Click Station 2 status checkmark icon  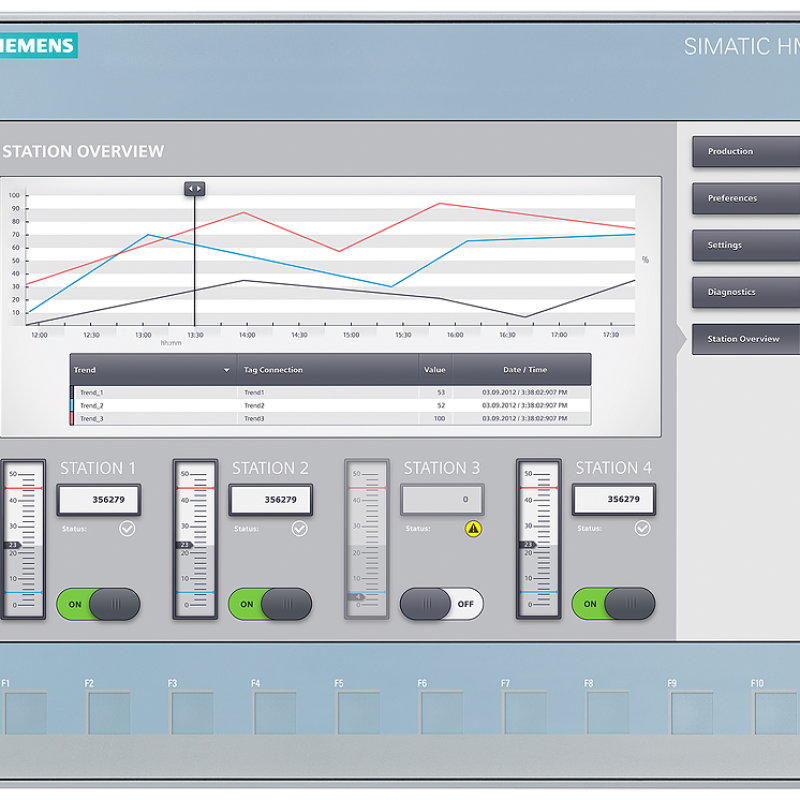pyautogui.click(x=299, y=528)
